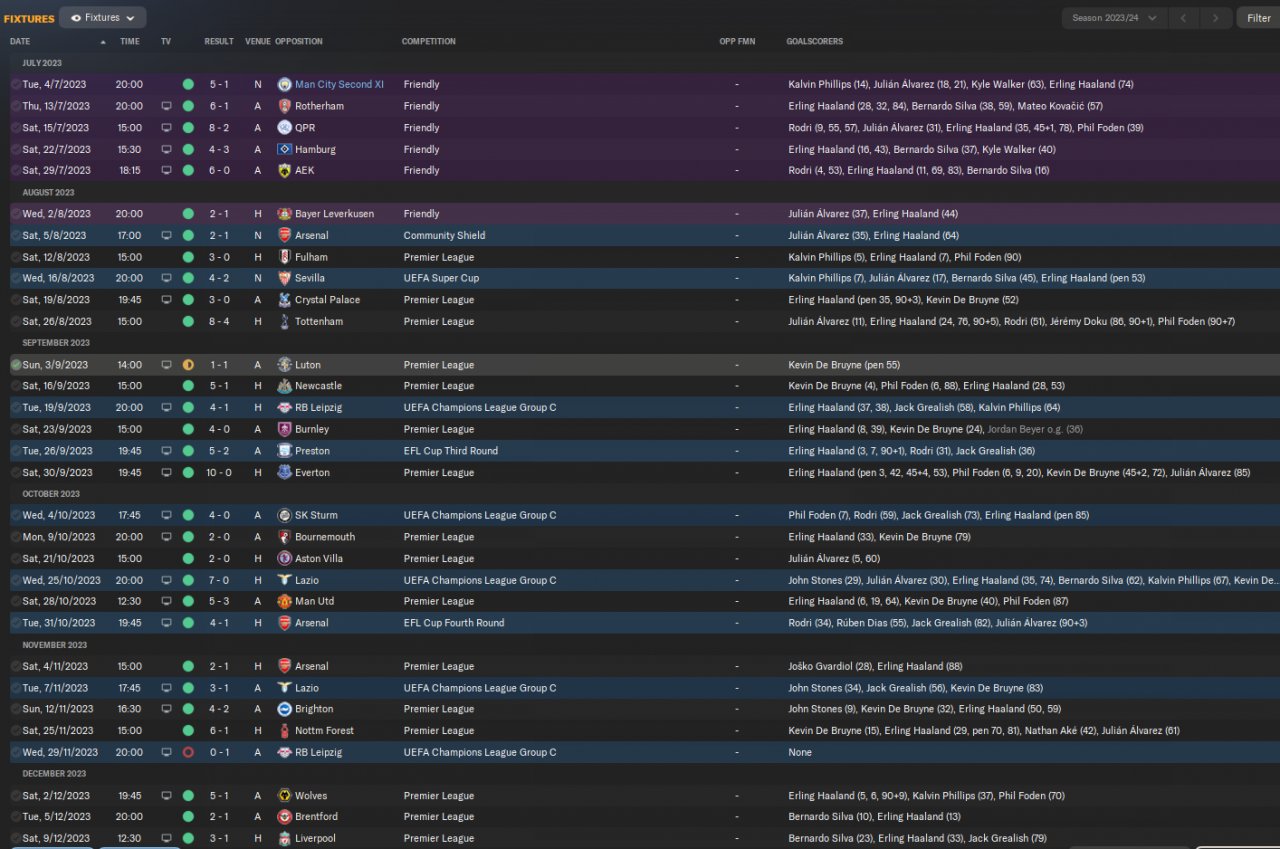Screen dimensions: 1280x849
Task: Click the 7 - 0 score on 25/10/2023
Action: pyautogui.click(x=219, y=580)
